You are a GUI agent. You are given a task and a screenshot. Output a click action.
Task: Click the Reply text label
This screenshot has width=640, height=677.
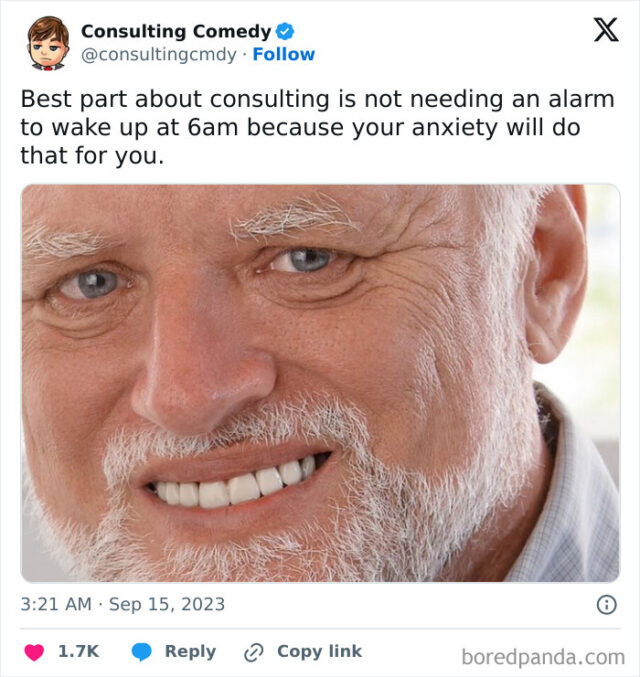click(x=190, y=651)
